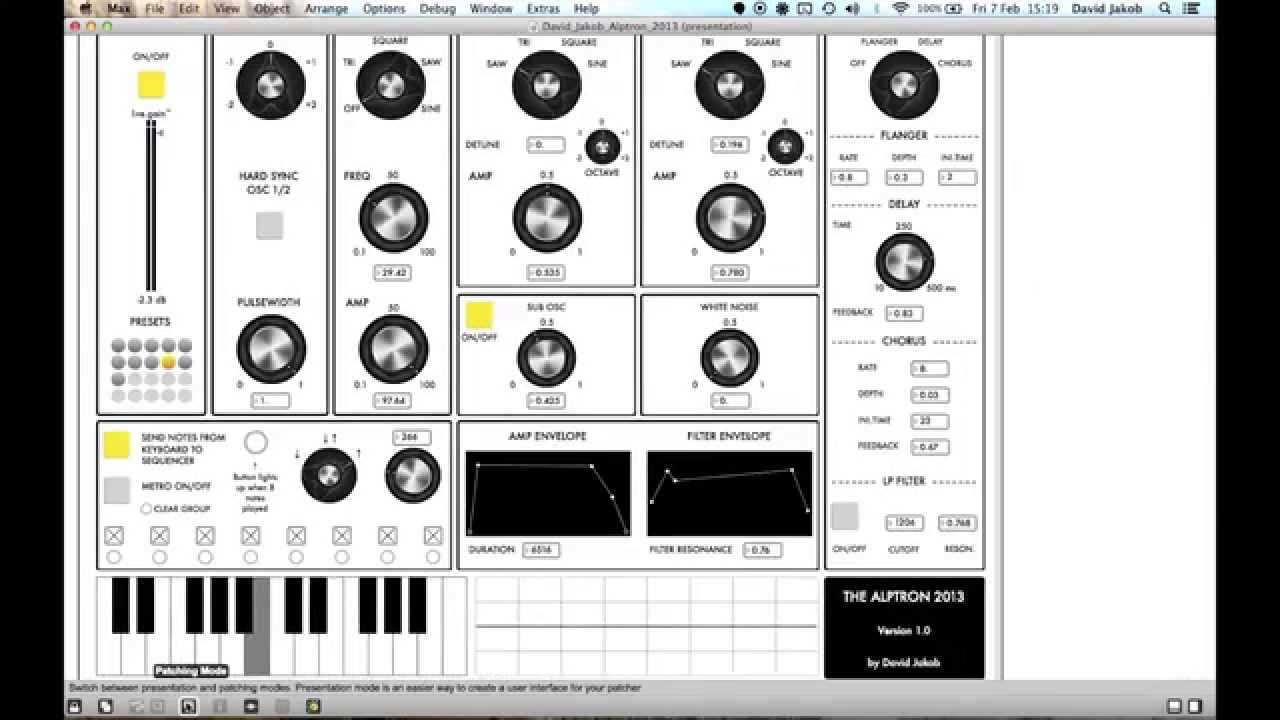Viewport: 1280px width, 720px height.
Task: Click the round button that lights up when 8 notes played
Action: [x=256, y=442]
